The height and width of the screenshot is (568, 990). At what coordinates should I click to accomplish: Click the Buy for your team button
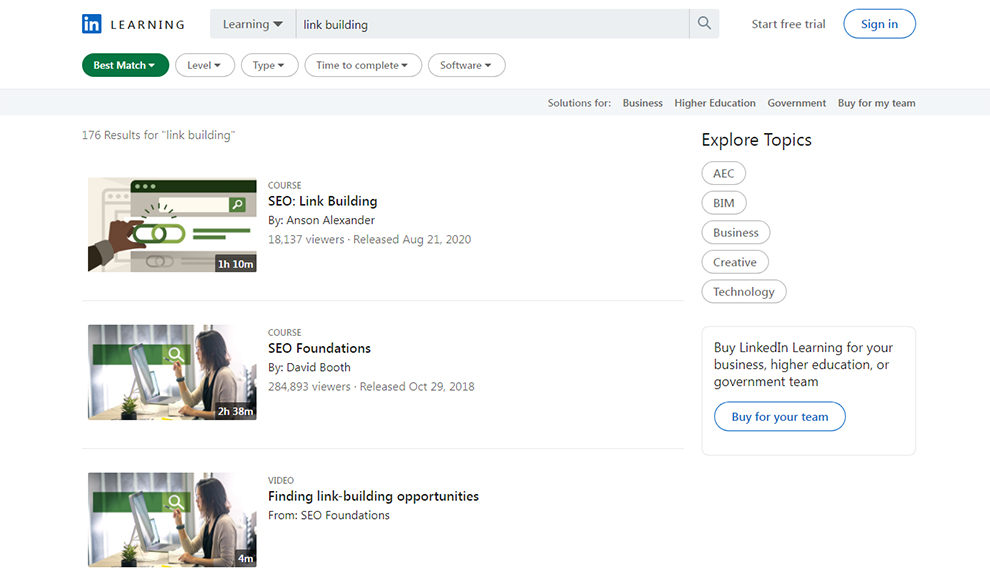coord(780,417)
